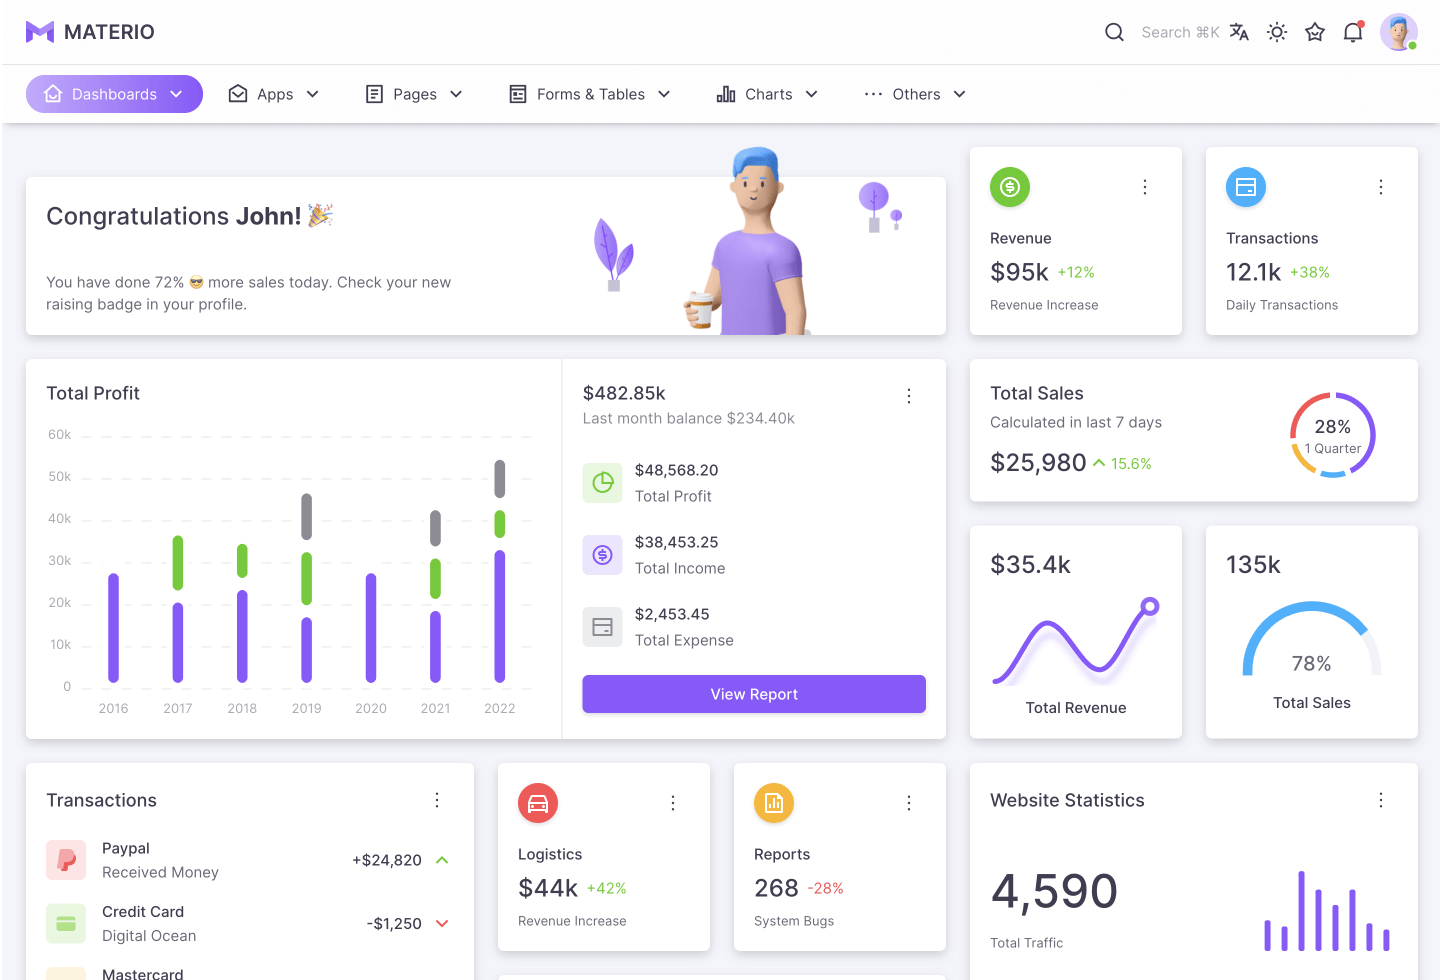Click the Credit Card green icon
The width and height of the screenshot is (1440, 980).
(x=66, y=924)
